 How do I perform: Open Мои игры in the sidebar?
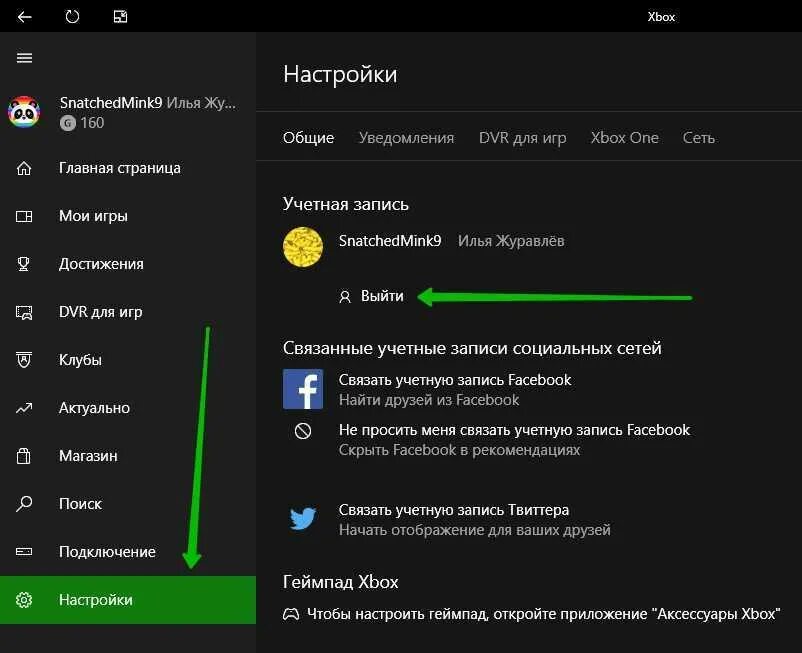128,216
